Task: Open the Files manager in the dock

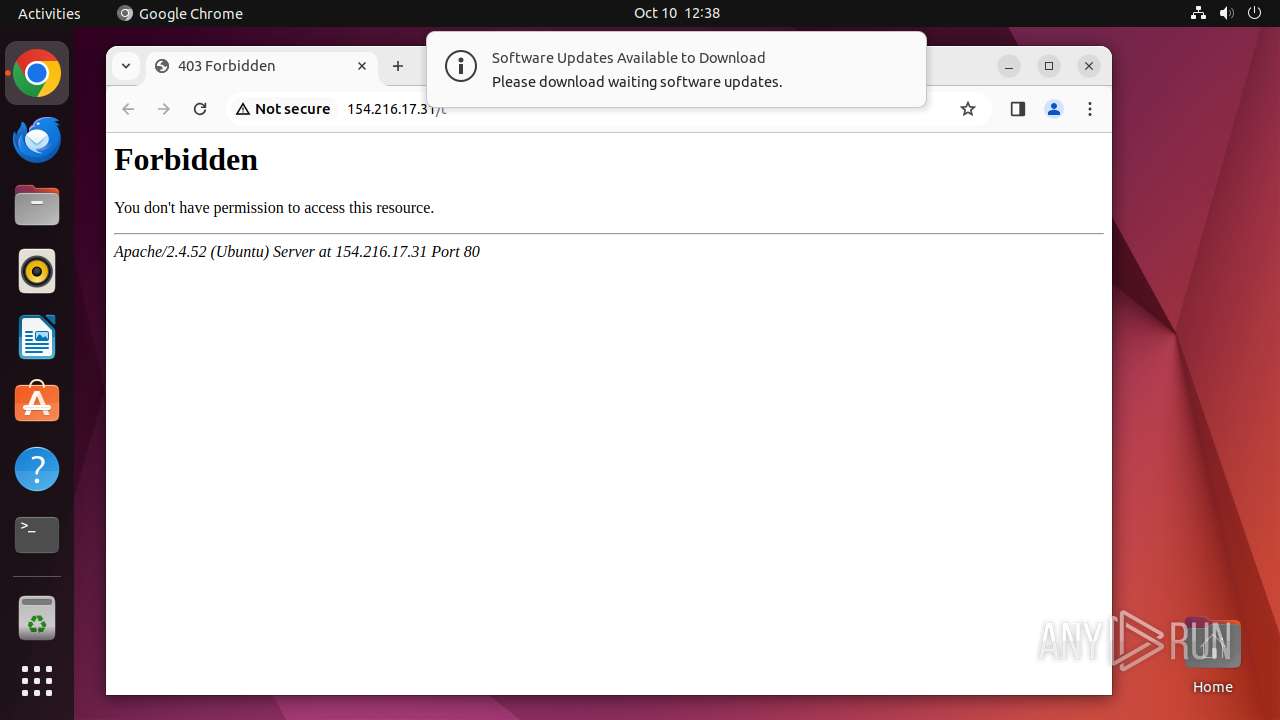Action: point(37,205)
